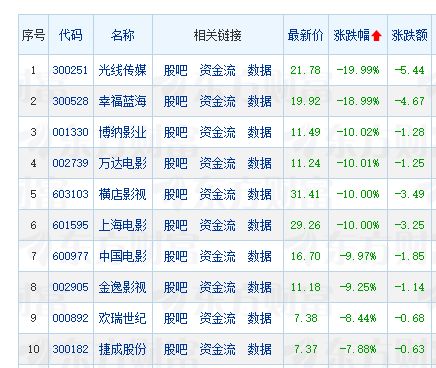This screenshot has width=436, height=368.
Task: Open 博纳影业 stock page
Action: 122,132
